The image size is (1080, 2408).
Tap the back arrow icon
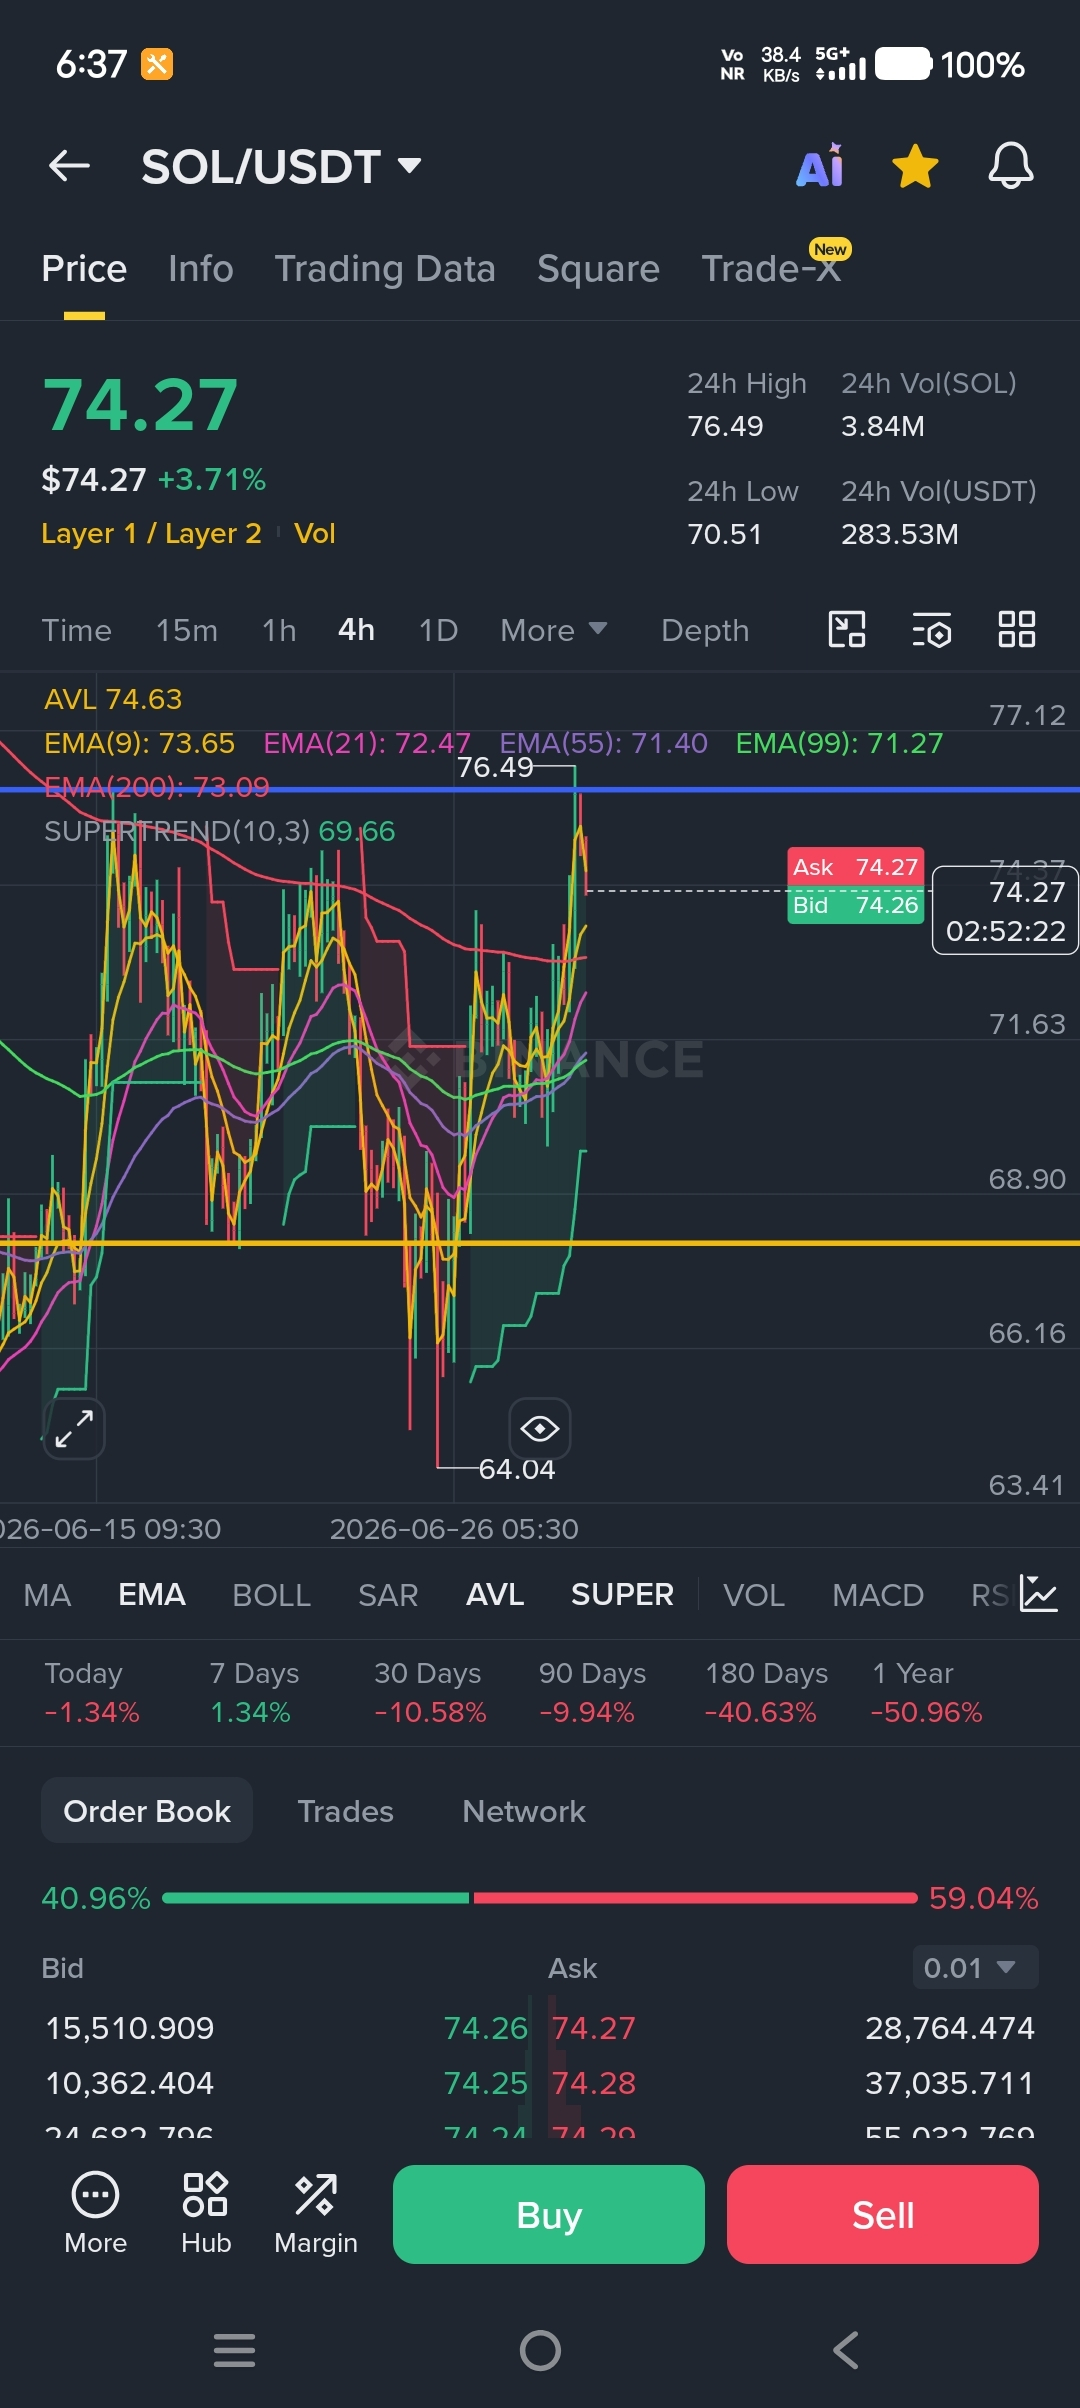pos(69,166)
